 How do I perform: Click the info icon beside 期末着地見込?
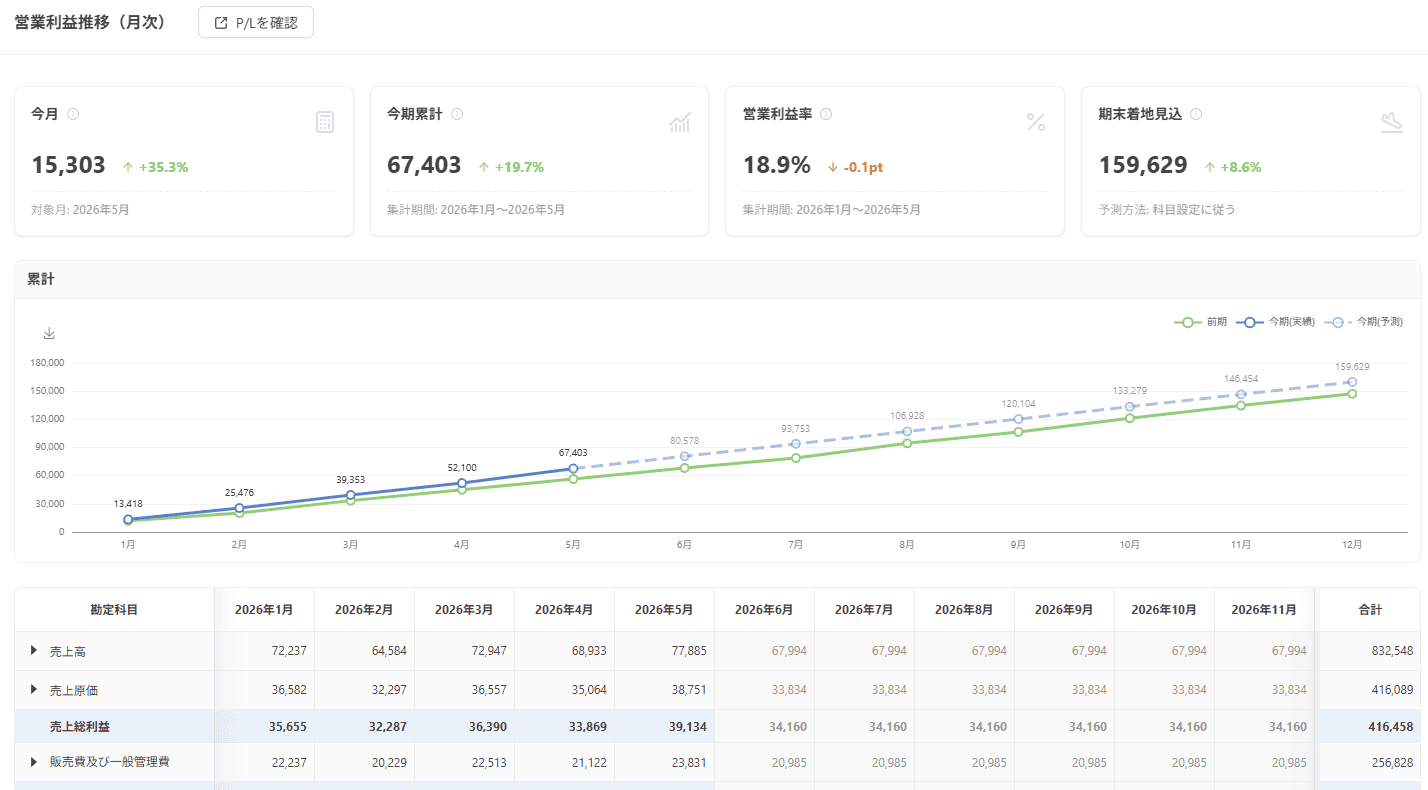point(1196,114)
